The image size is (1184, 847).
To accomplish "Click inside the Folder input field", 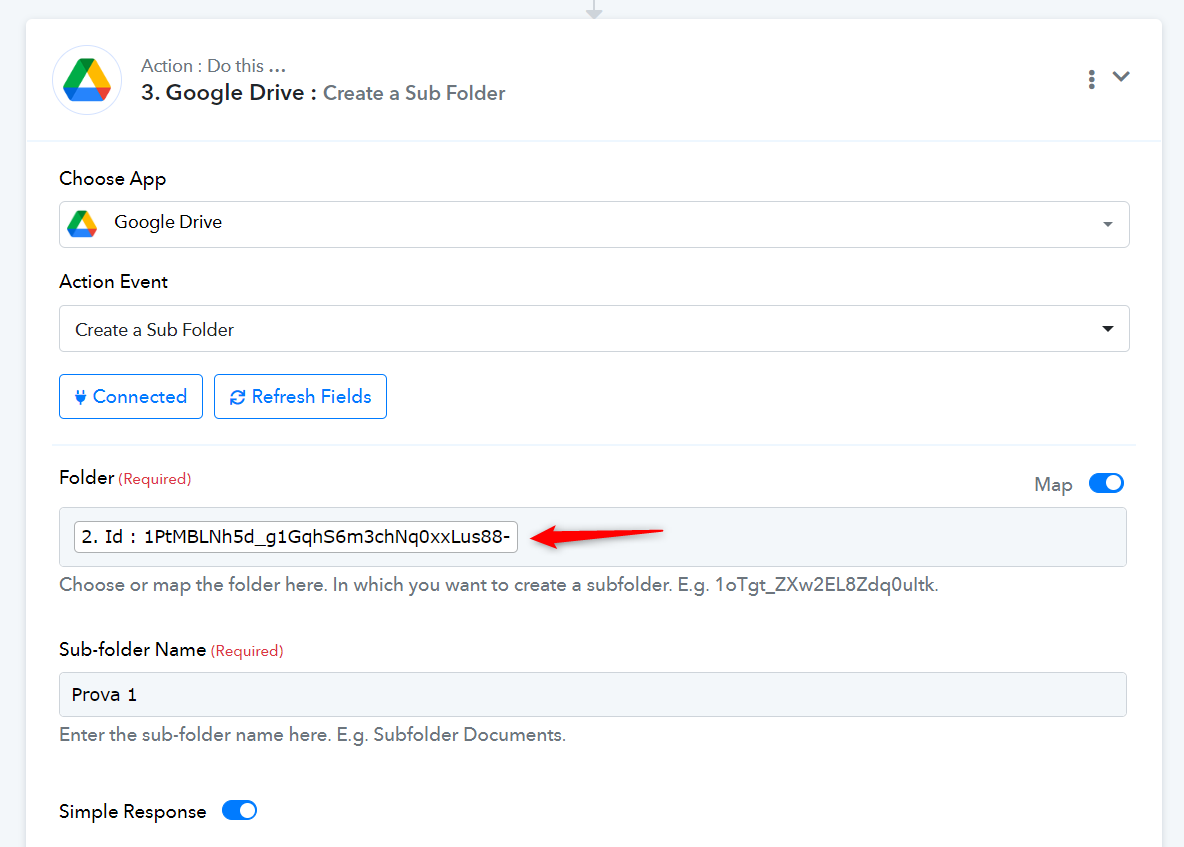I will [x=592, y=537].
